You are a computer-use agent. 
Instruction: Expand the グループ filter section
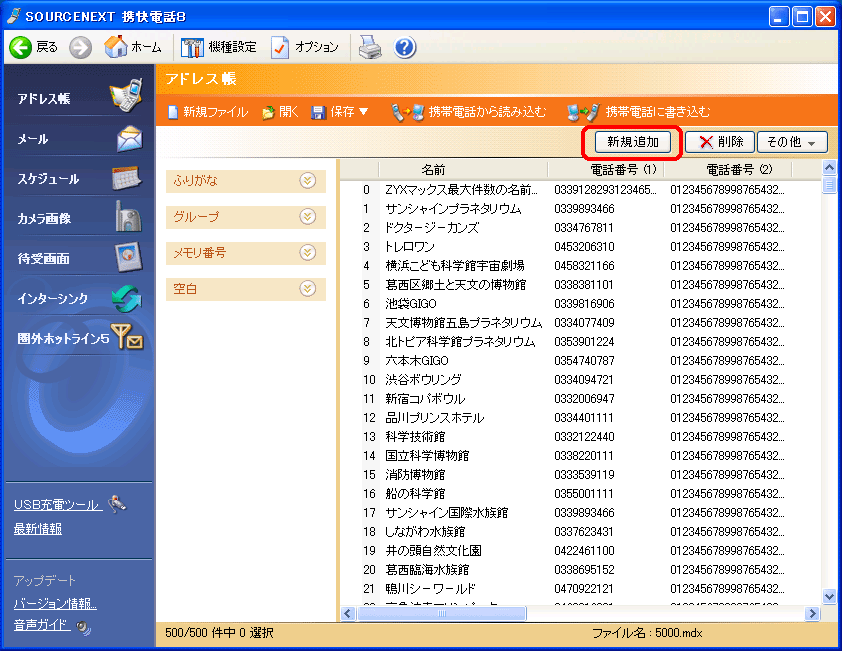click(x=308, y=216)
